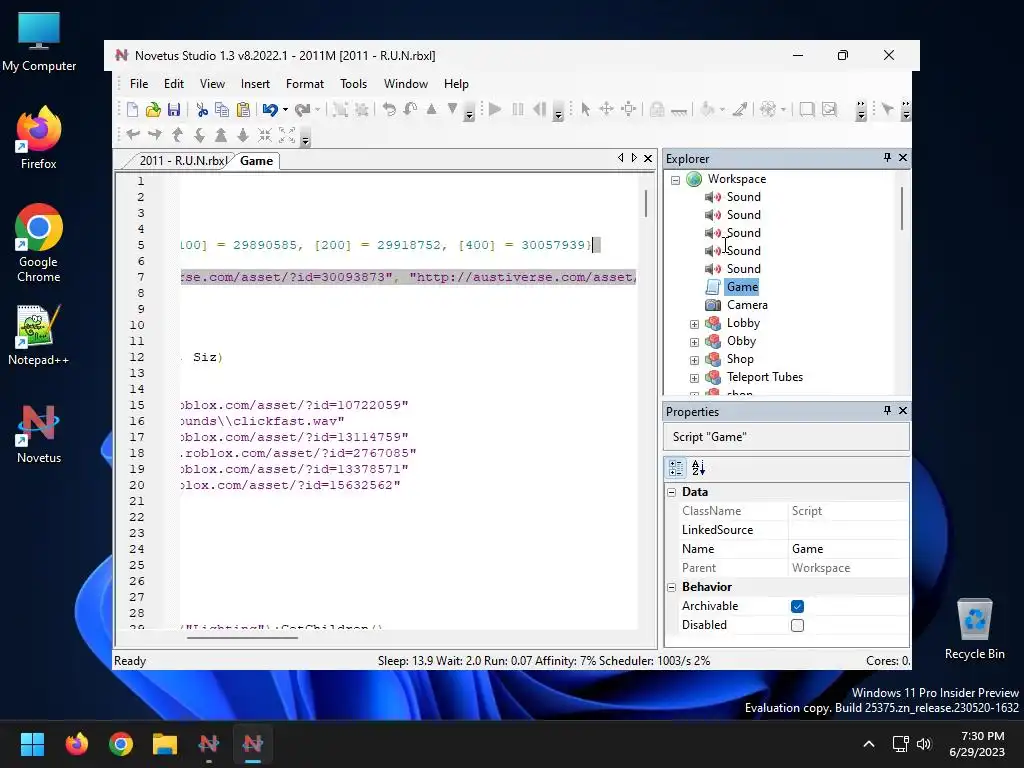Click the Lock tool padlock icon
The height and width of the screenshot is (768, 1024).
coord(657,110)
